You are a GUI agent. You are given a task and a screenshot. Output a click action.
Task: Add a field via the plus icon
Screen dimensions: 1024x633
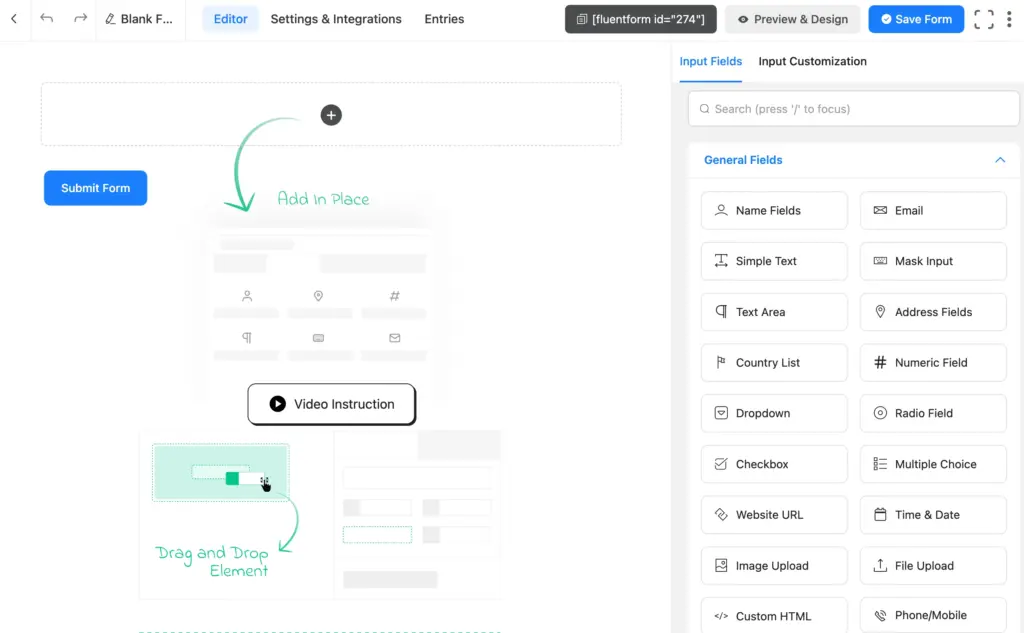tap(331, 115)
